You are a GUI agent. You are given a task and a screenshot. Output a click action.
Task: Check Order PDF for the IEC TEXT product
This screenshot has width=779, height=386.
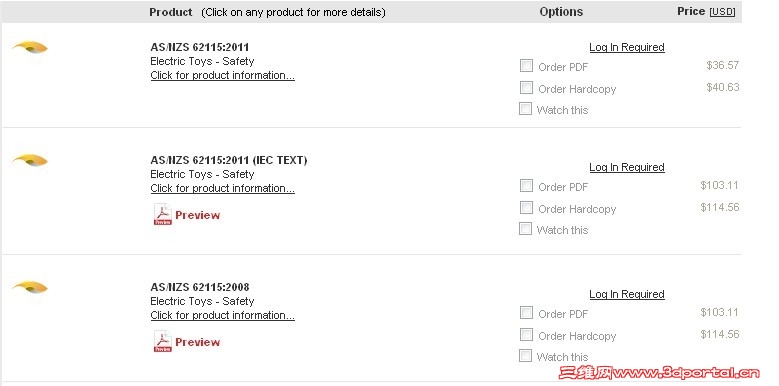526,186
